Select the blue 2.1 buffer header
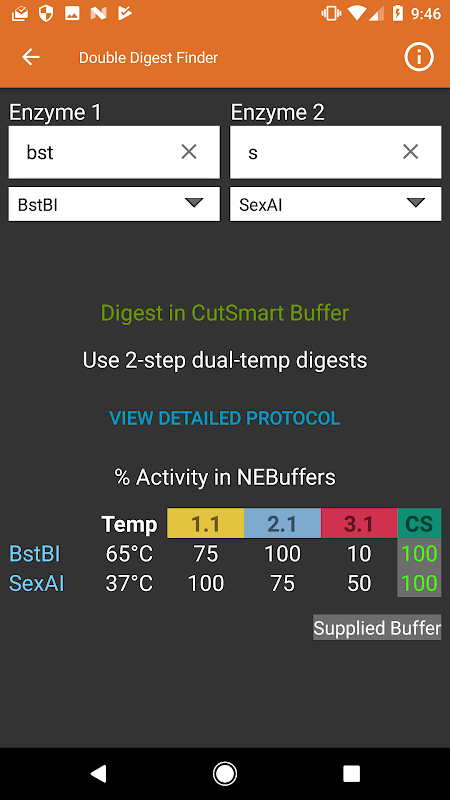The width and height of the screenshot is (450, 800). [283, 523]
